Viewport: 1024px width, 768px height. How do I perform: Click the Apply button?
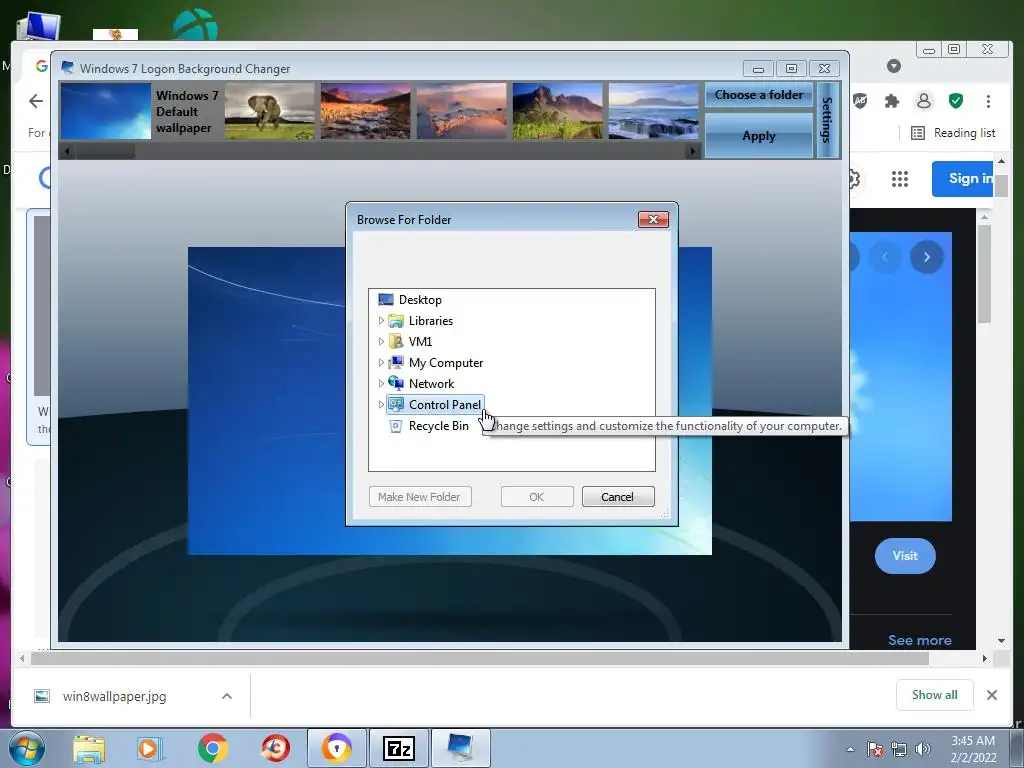point(759,136)
